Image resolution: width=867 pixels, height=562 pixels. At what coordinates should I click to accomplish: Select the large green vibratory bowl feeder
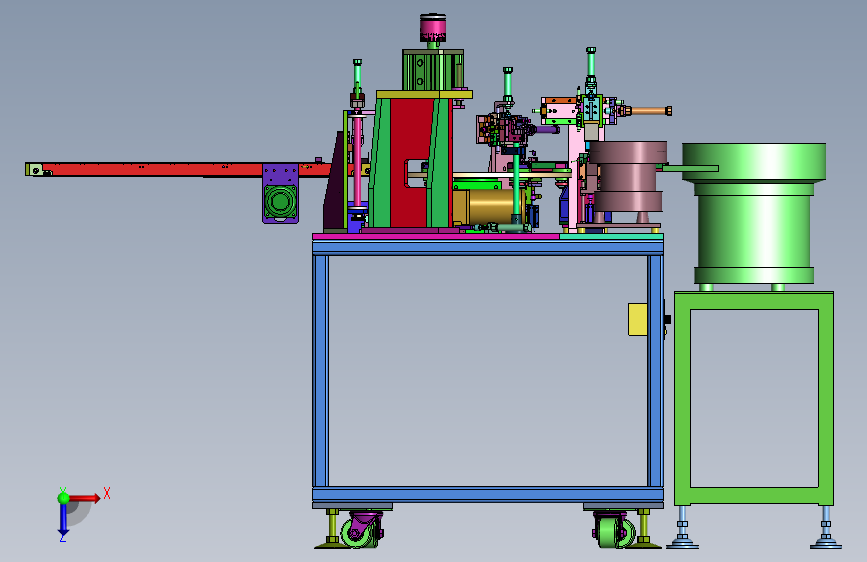click(754, 213)
